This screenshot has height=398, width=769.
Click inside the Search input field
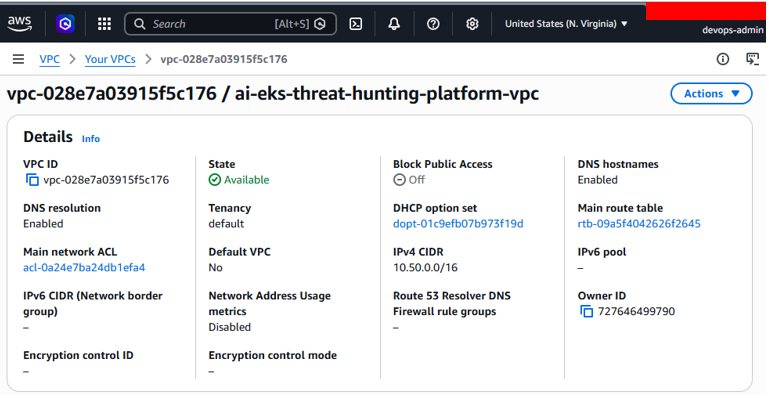pos(231,24)
